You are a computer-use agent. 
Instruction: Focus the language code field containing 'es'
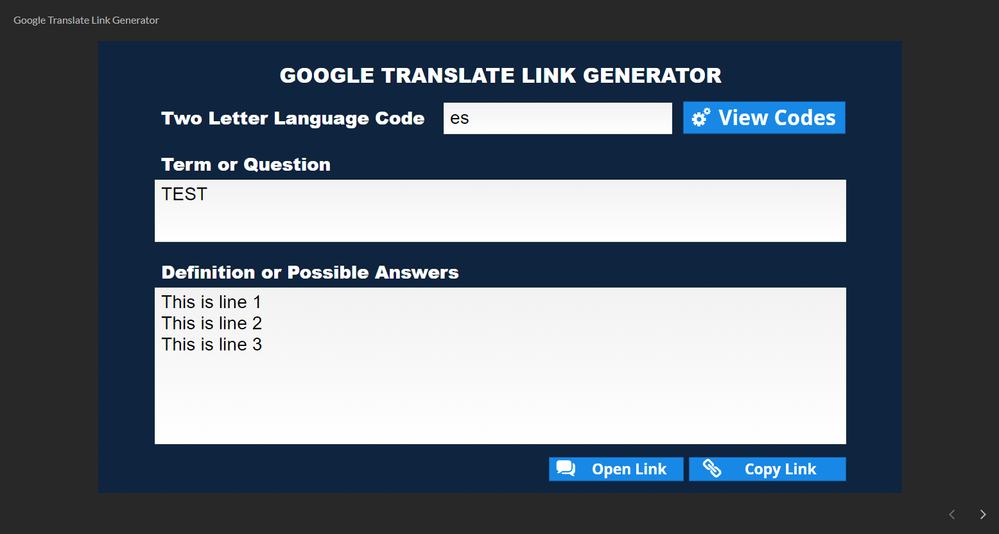(557, 118)
